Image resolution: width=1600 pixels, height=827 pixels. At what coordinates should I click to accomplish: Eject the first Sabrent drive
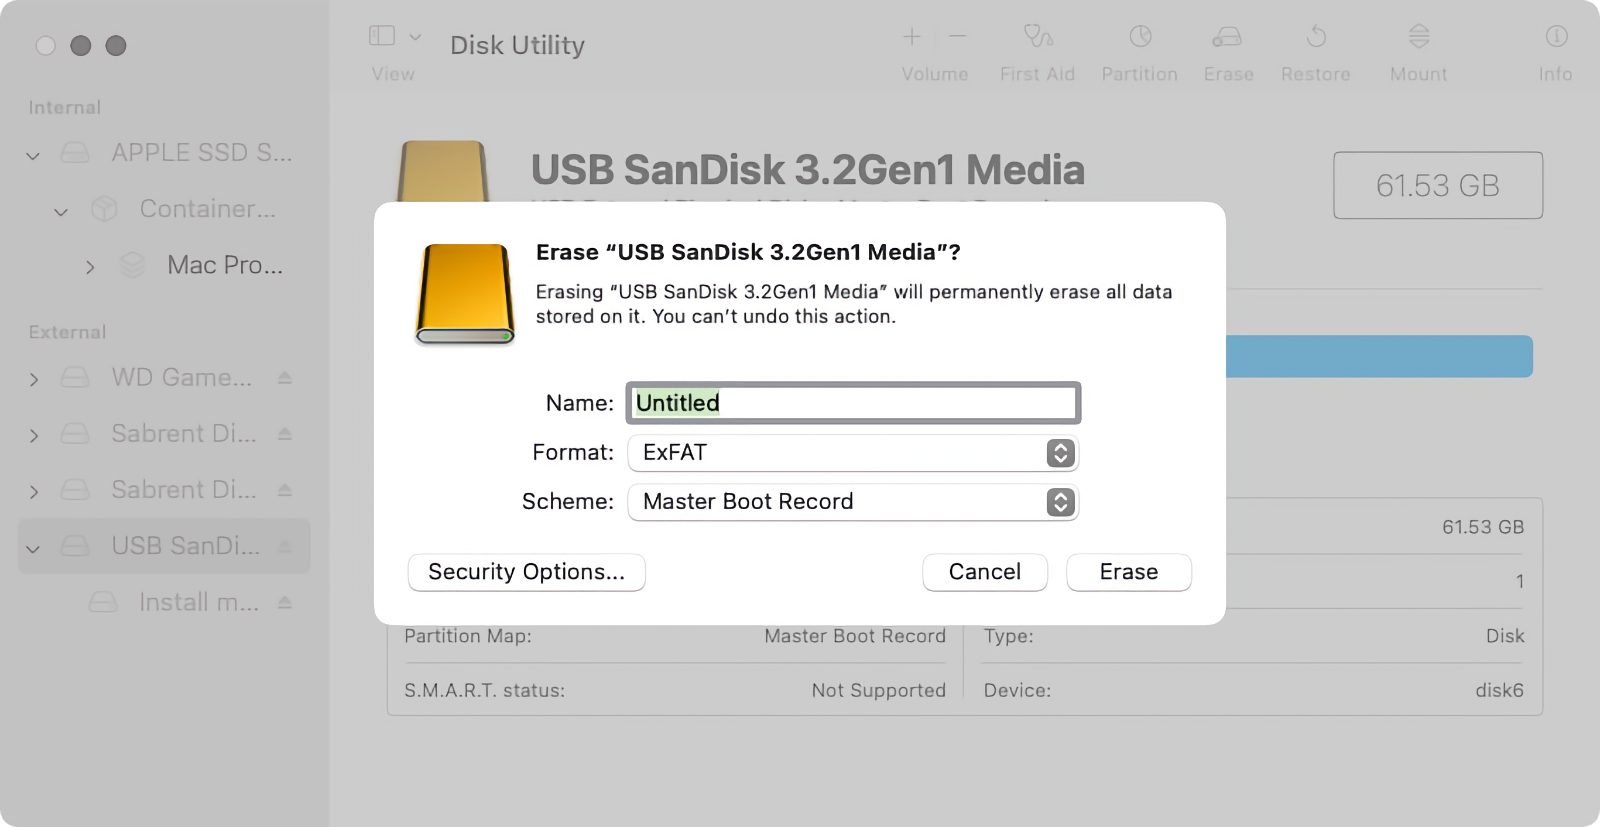tap(285, 434)
